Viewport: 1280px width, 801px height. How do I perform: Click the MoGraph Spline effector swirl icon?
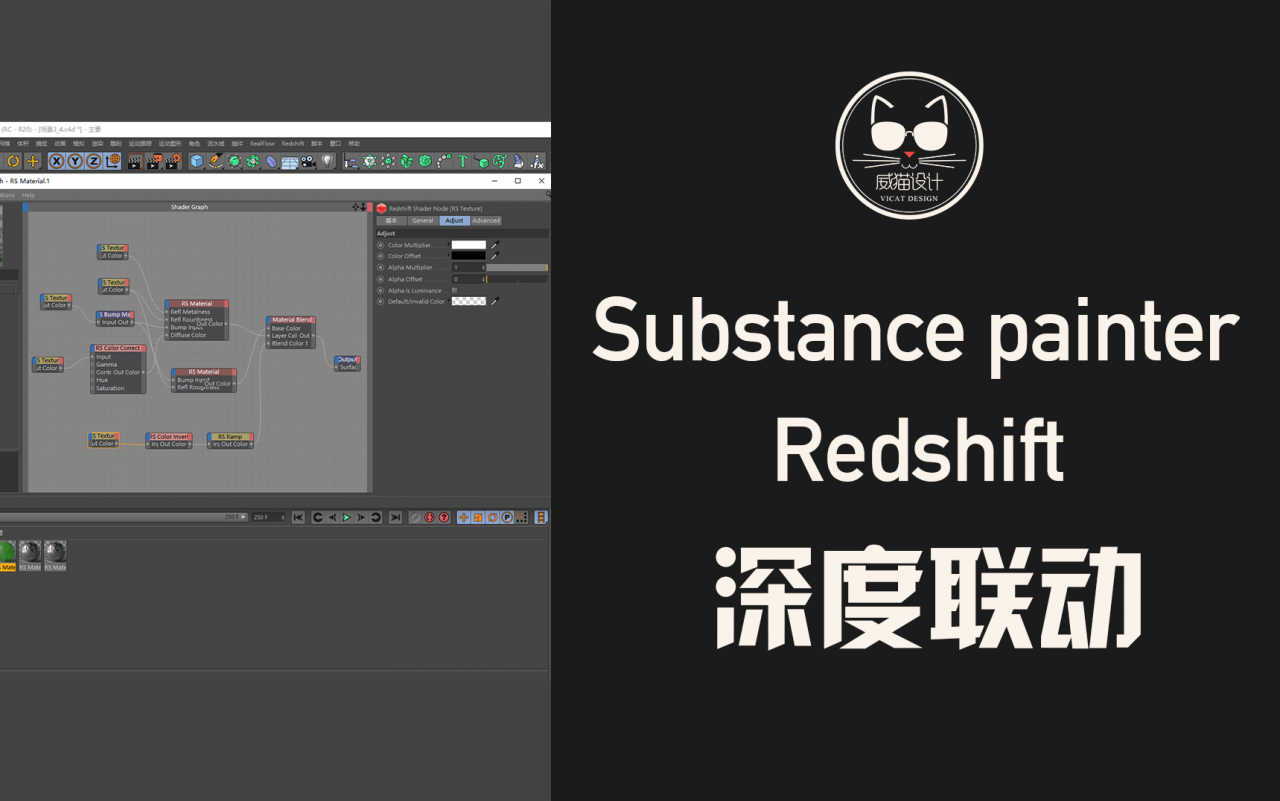(499, 161)
